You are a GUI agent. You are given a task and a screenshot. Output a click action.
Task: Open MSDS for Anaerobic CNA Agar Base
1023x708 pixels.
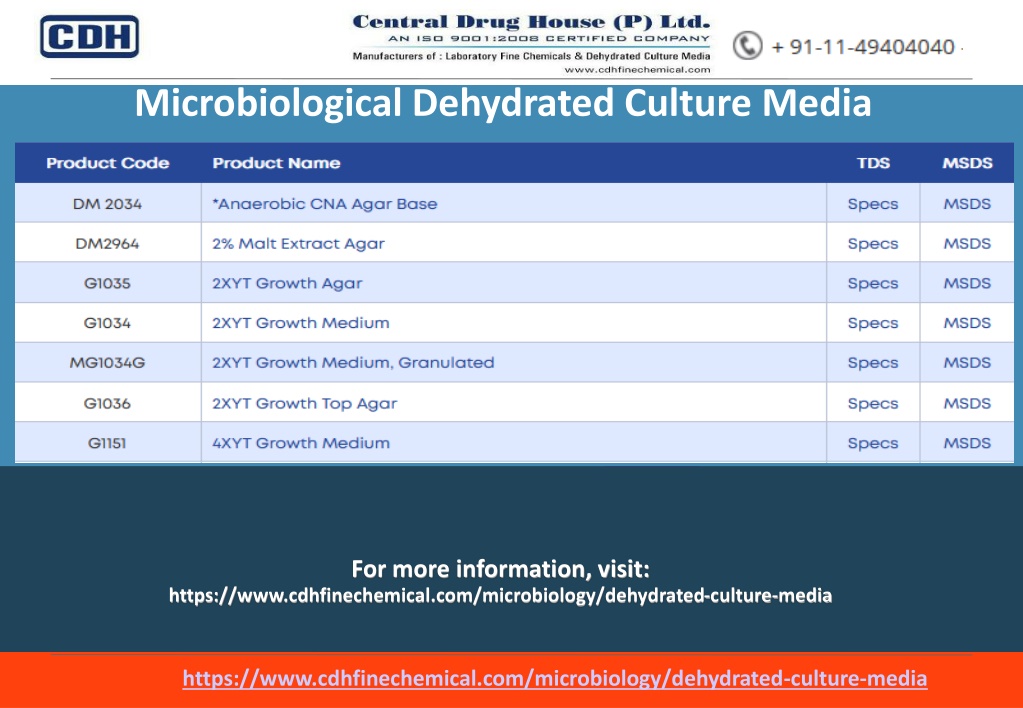point(967,204)
